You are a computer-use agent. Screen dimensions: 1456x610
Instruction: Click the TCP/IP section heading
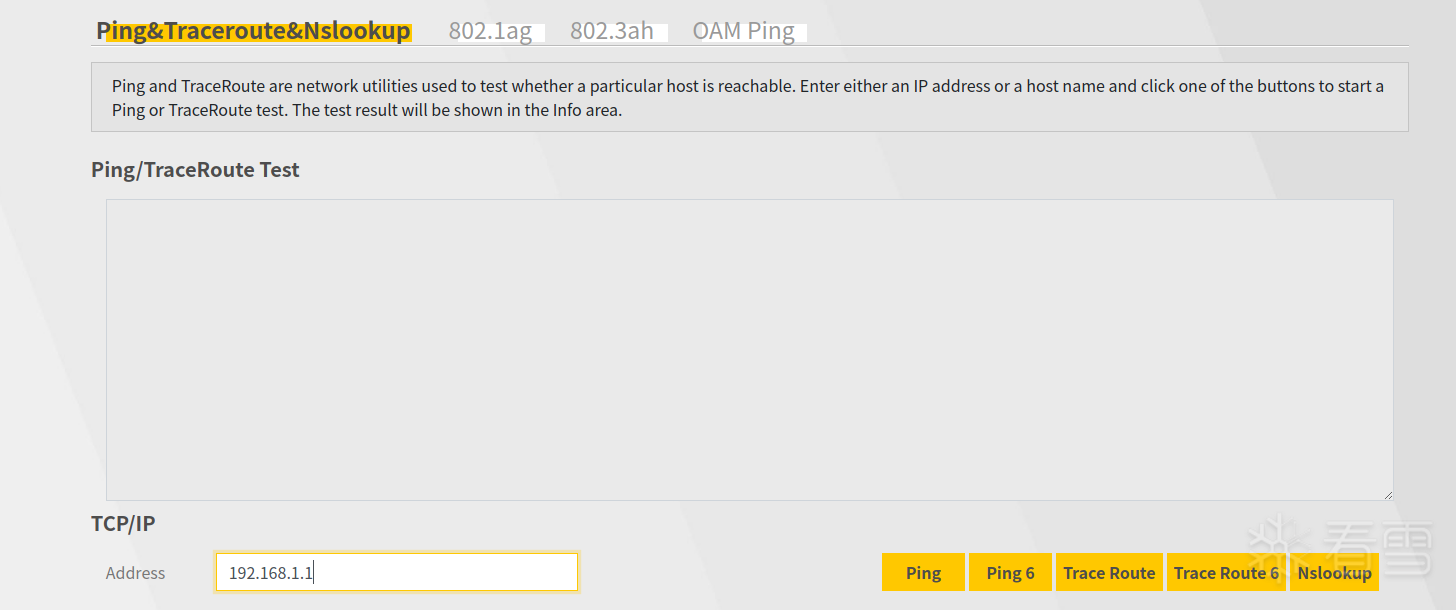(x=123, y=523)
